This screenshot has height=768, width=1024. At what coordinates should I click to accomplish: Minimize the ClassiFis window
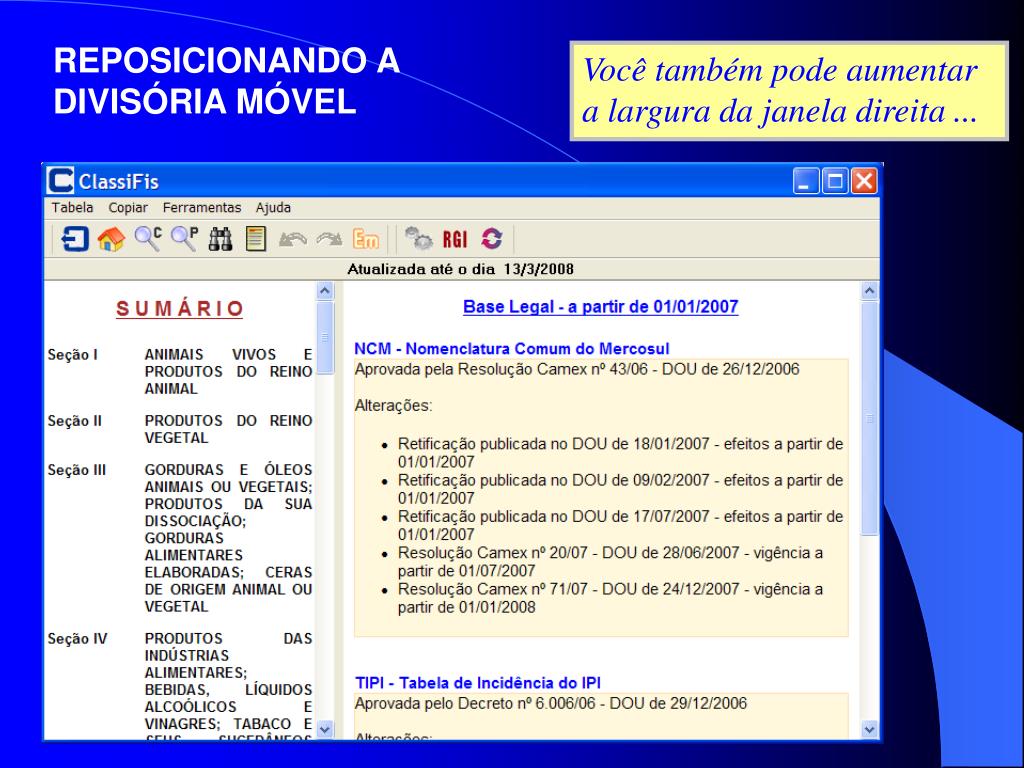pos(806,181)
